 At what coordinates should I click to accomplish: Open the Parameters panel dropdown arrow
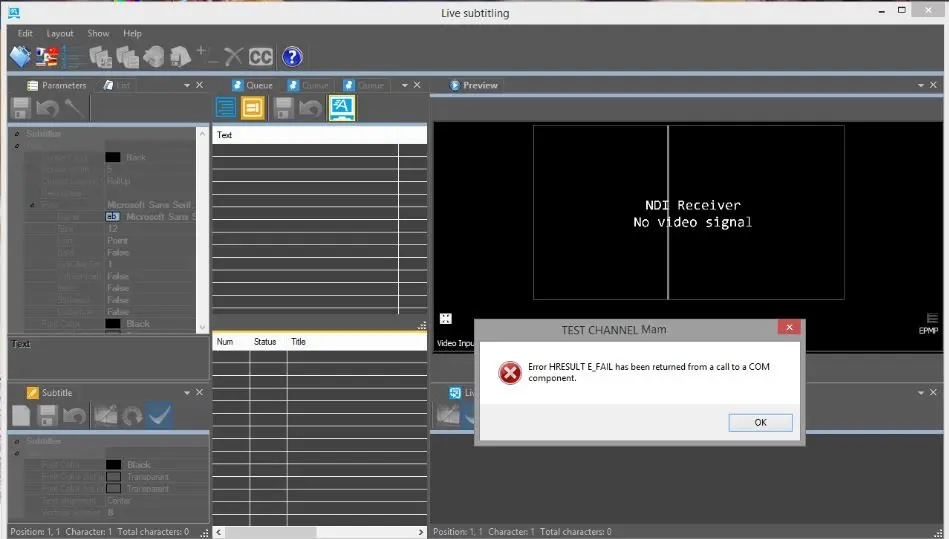186,86
